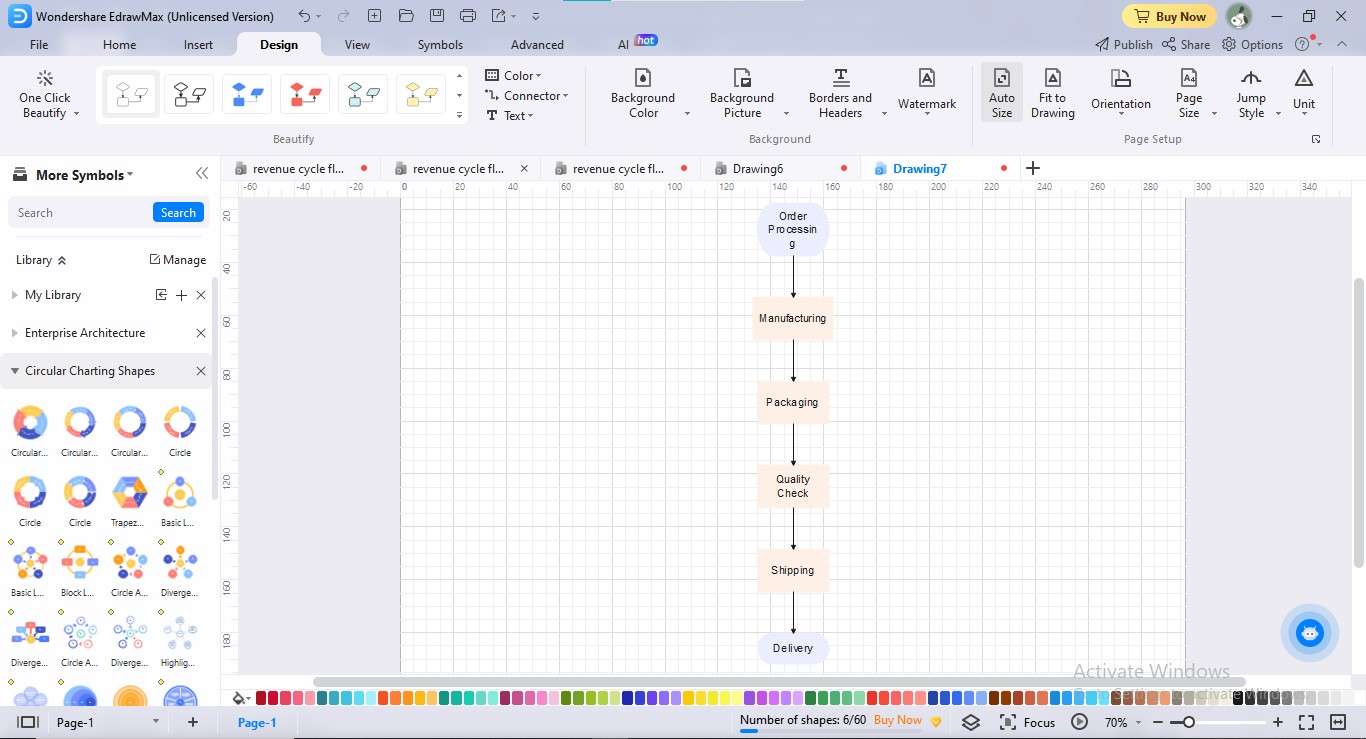This screenshot has height=739, width=1366.
Task: Open file folder icon
Action: click(405, 16)
